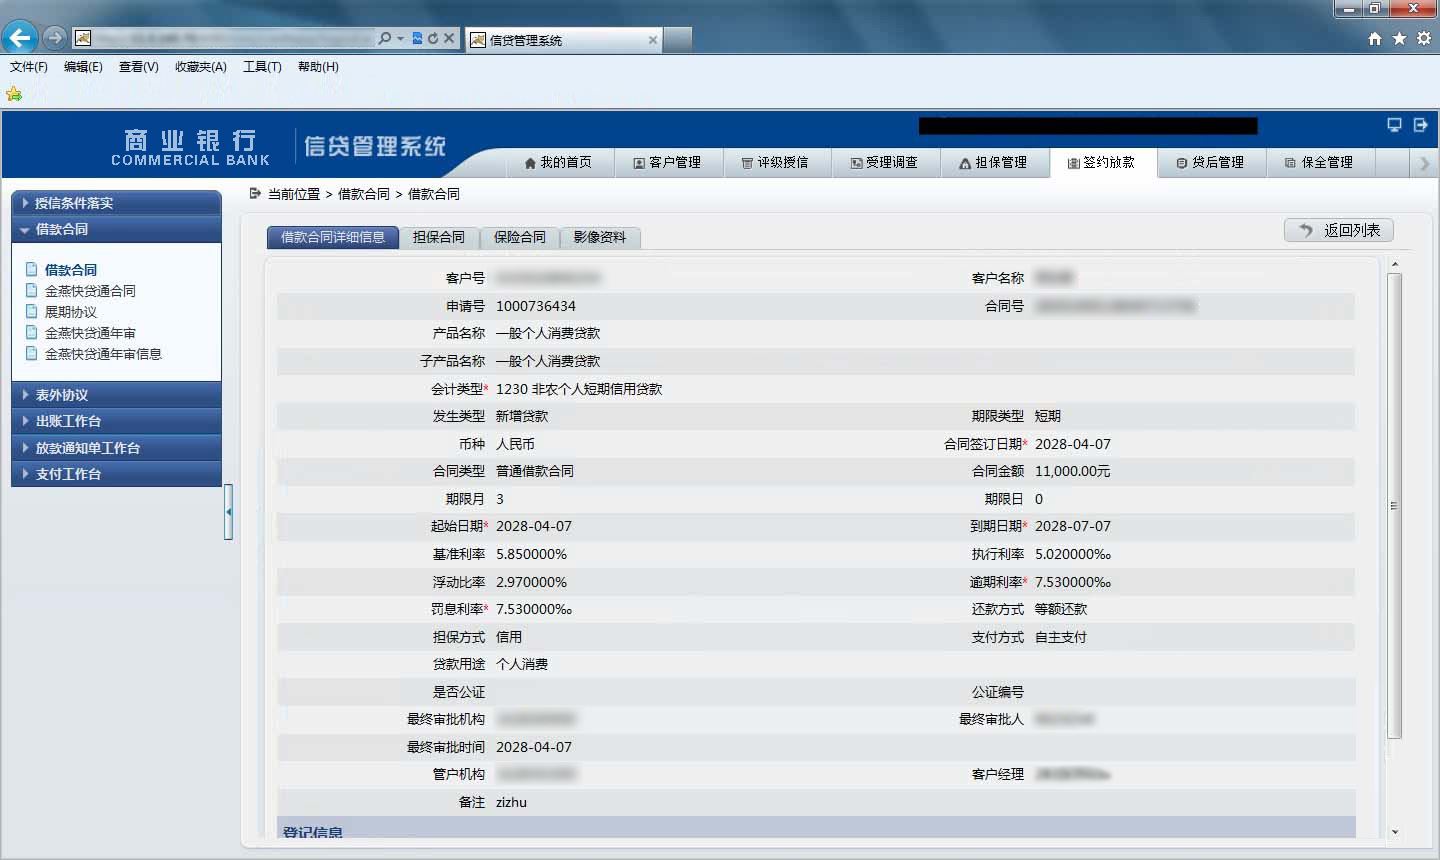Screen dimensions: 1440x860
Task: Open the 文件(F) menu
Action: [x=29, y=67]
